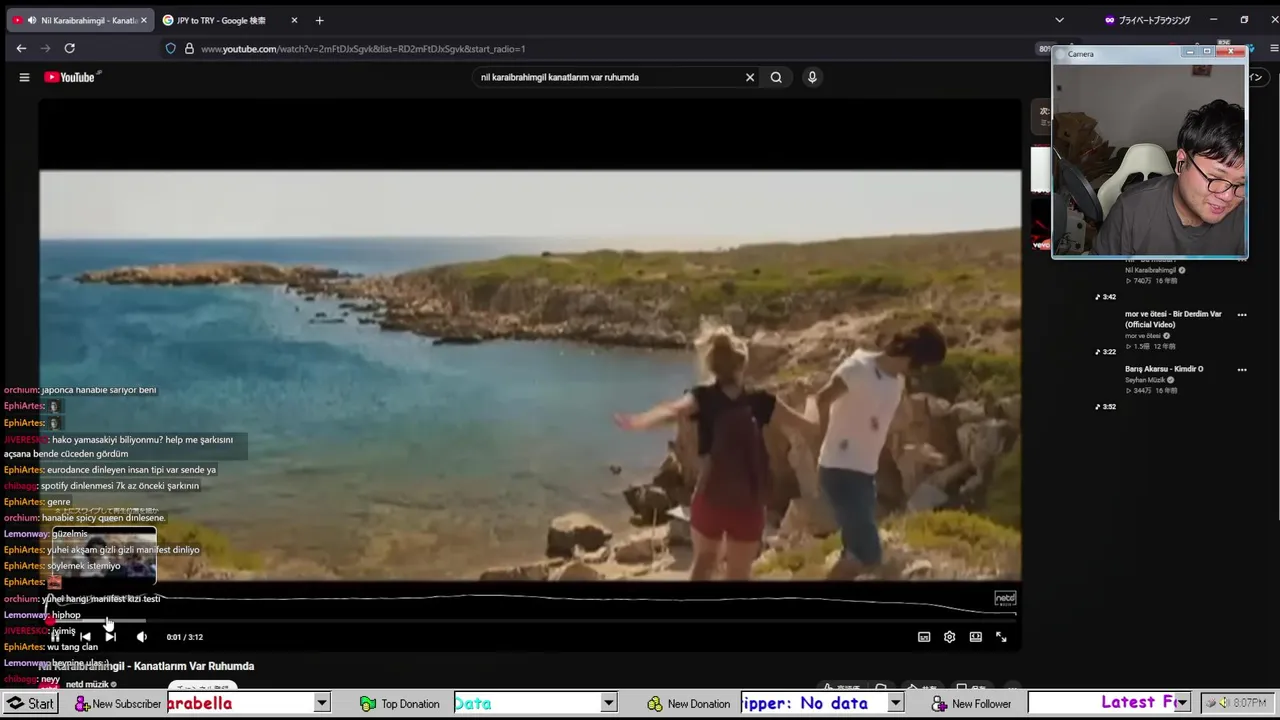Screen dimensions: 1280x720
Task: Click the 3:22 duration of mor ve ötesi video
Action: coord(1105,352)
